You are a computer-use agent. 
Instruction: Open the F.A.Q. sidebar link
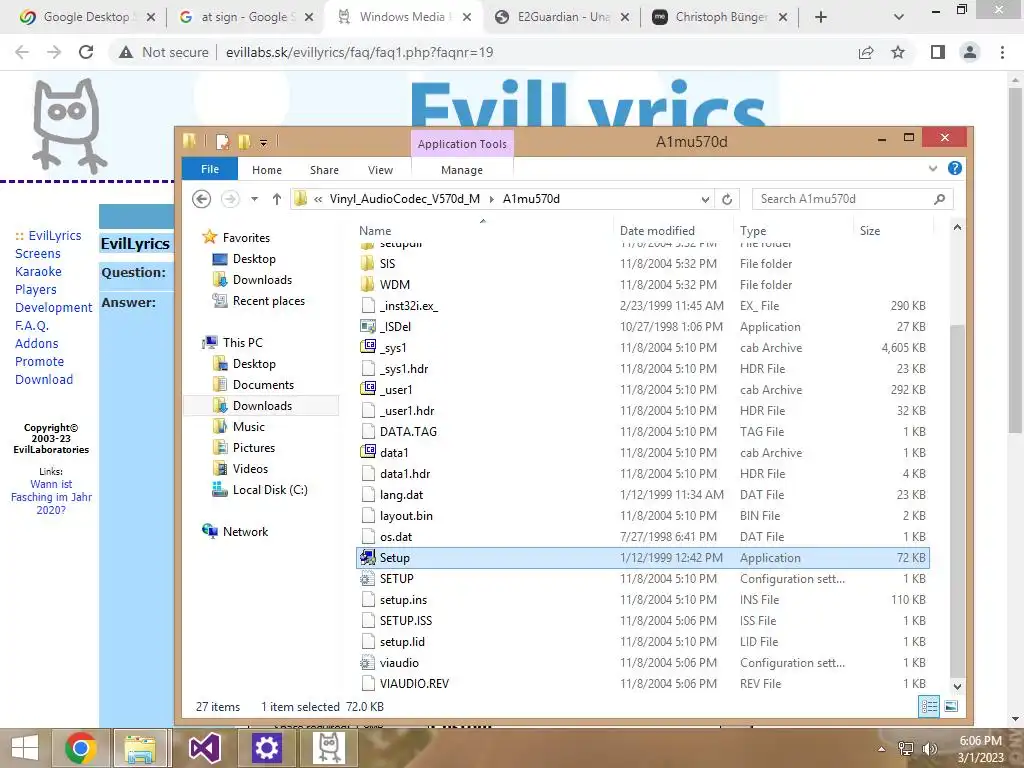tap(32, 325)
